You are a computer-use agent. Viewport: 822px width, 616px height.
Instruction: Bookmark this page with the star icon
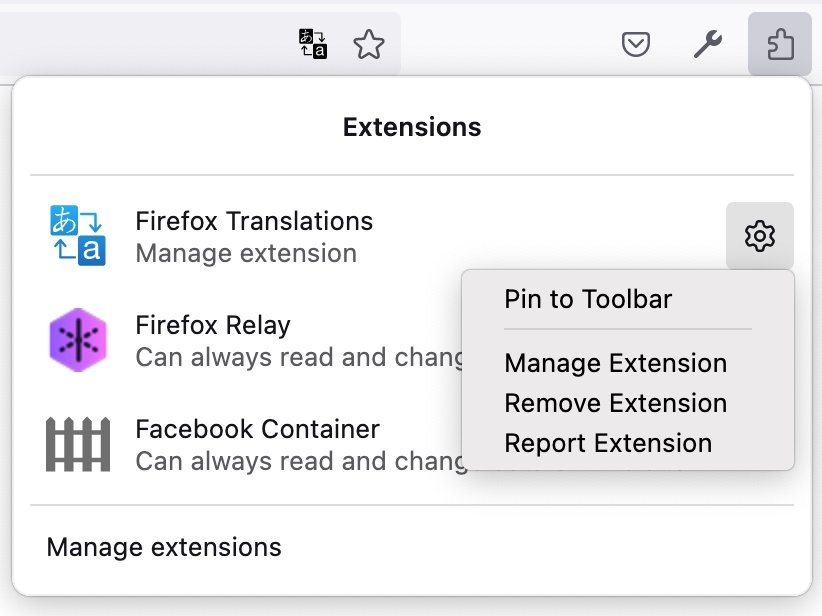[369, 44]
